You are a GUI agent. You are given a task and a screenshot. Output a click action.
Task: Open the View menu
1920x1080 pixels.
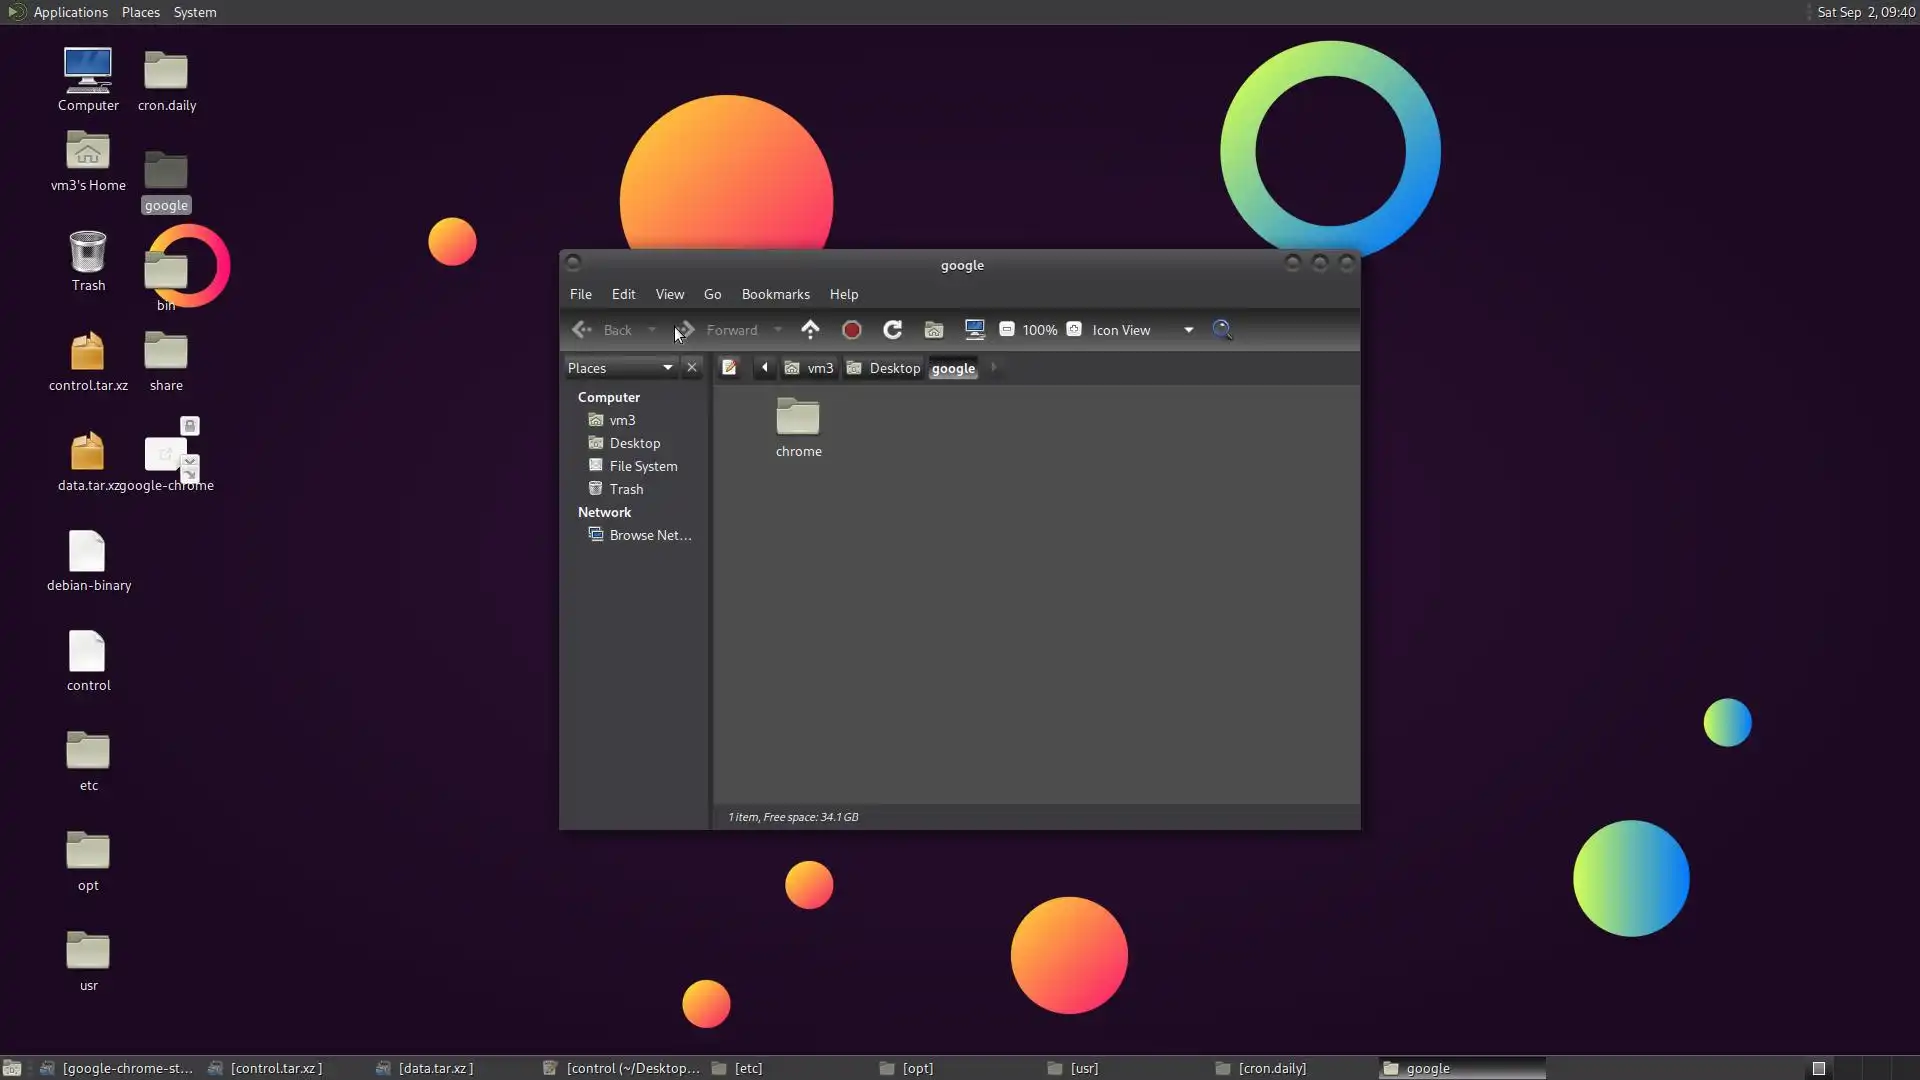point(669,294)
